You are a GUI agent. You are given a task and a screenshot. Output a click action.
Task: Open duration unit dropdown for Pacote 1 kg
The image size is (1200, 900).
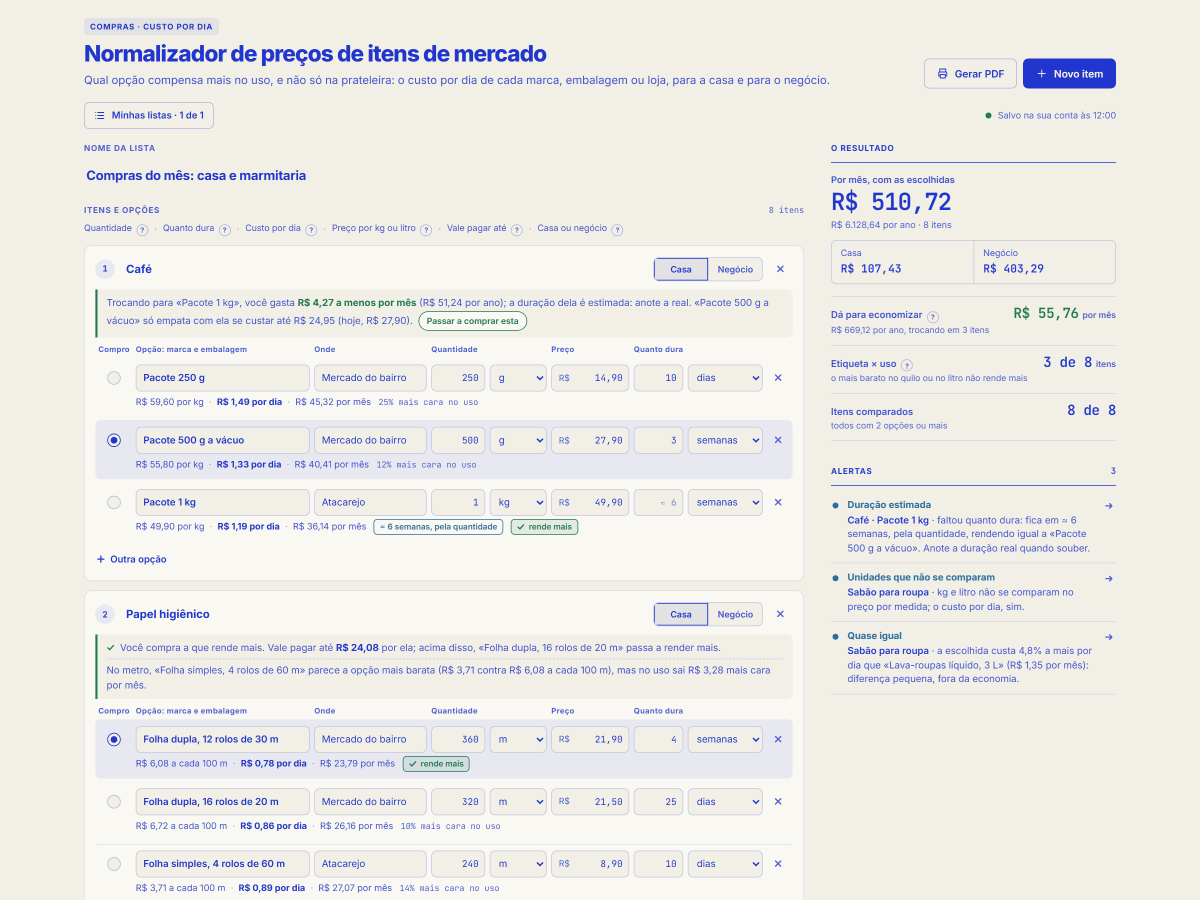(x=725, y=502)
